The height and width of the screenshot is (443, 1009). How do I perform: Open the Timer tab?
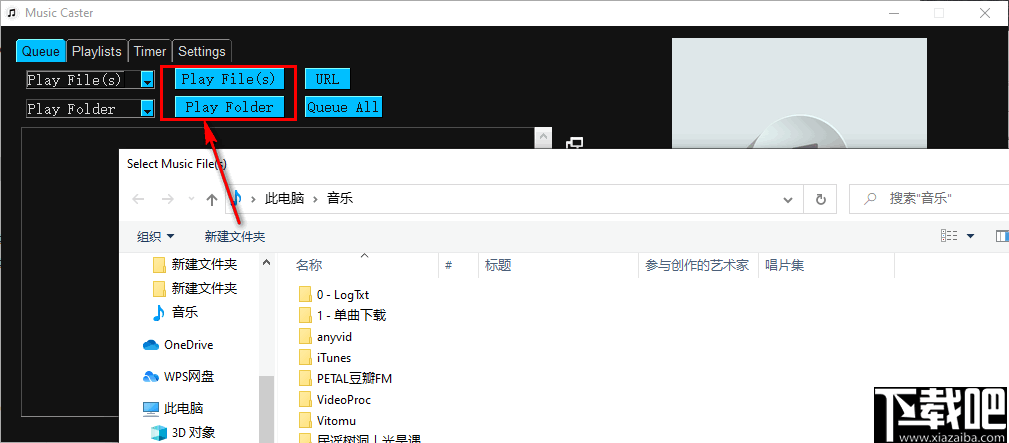(150, 51)
